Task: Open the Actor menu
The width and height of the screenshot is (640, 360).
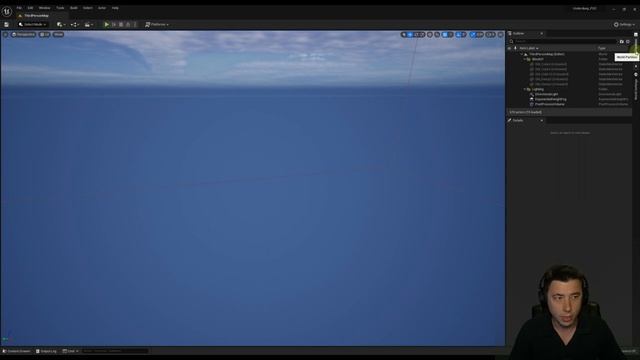Action: click(x=102, y=8)
